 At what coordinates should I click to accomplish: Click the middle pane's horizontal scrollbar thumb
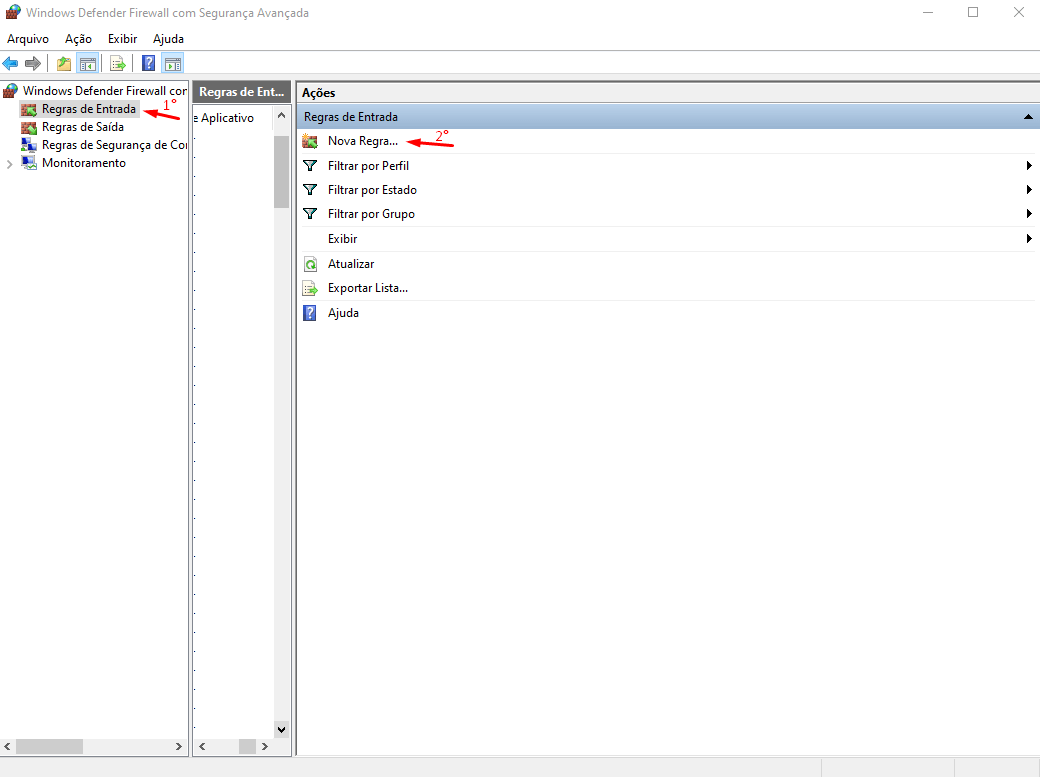(247, 746)
